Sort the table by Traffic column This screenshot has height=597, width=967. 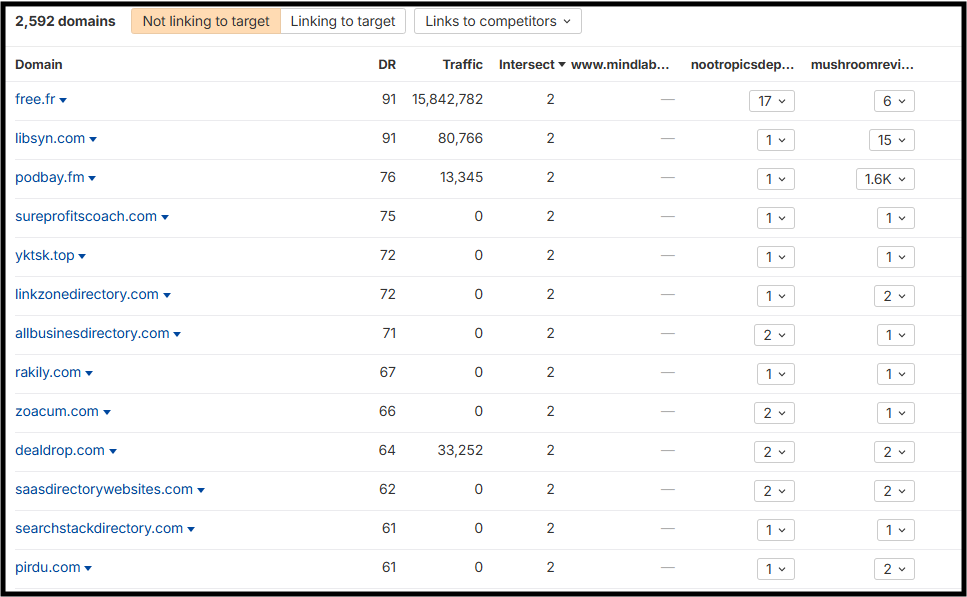point(462,64)
